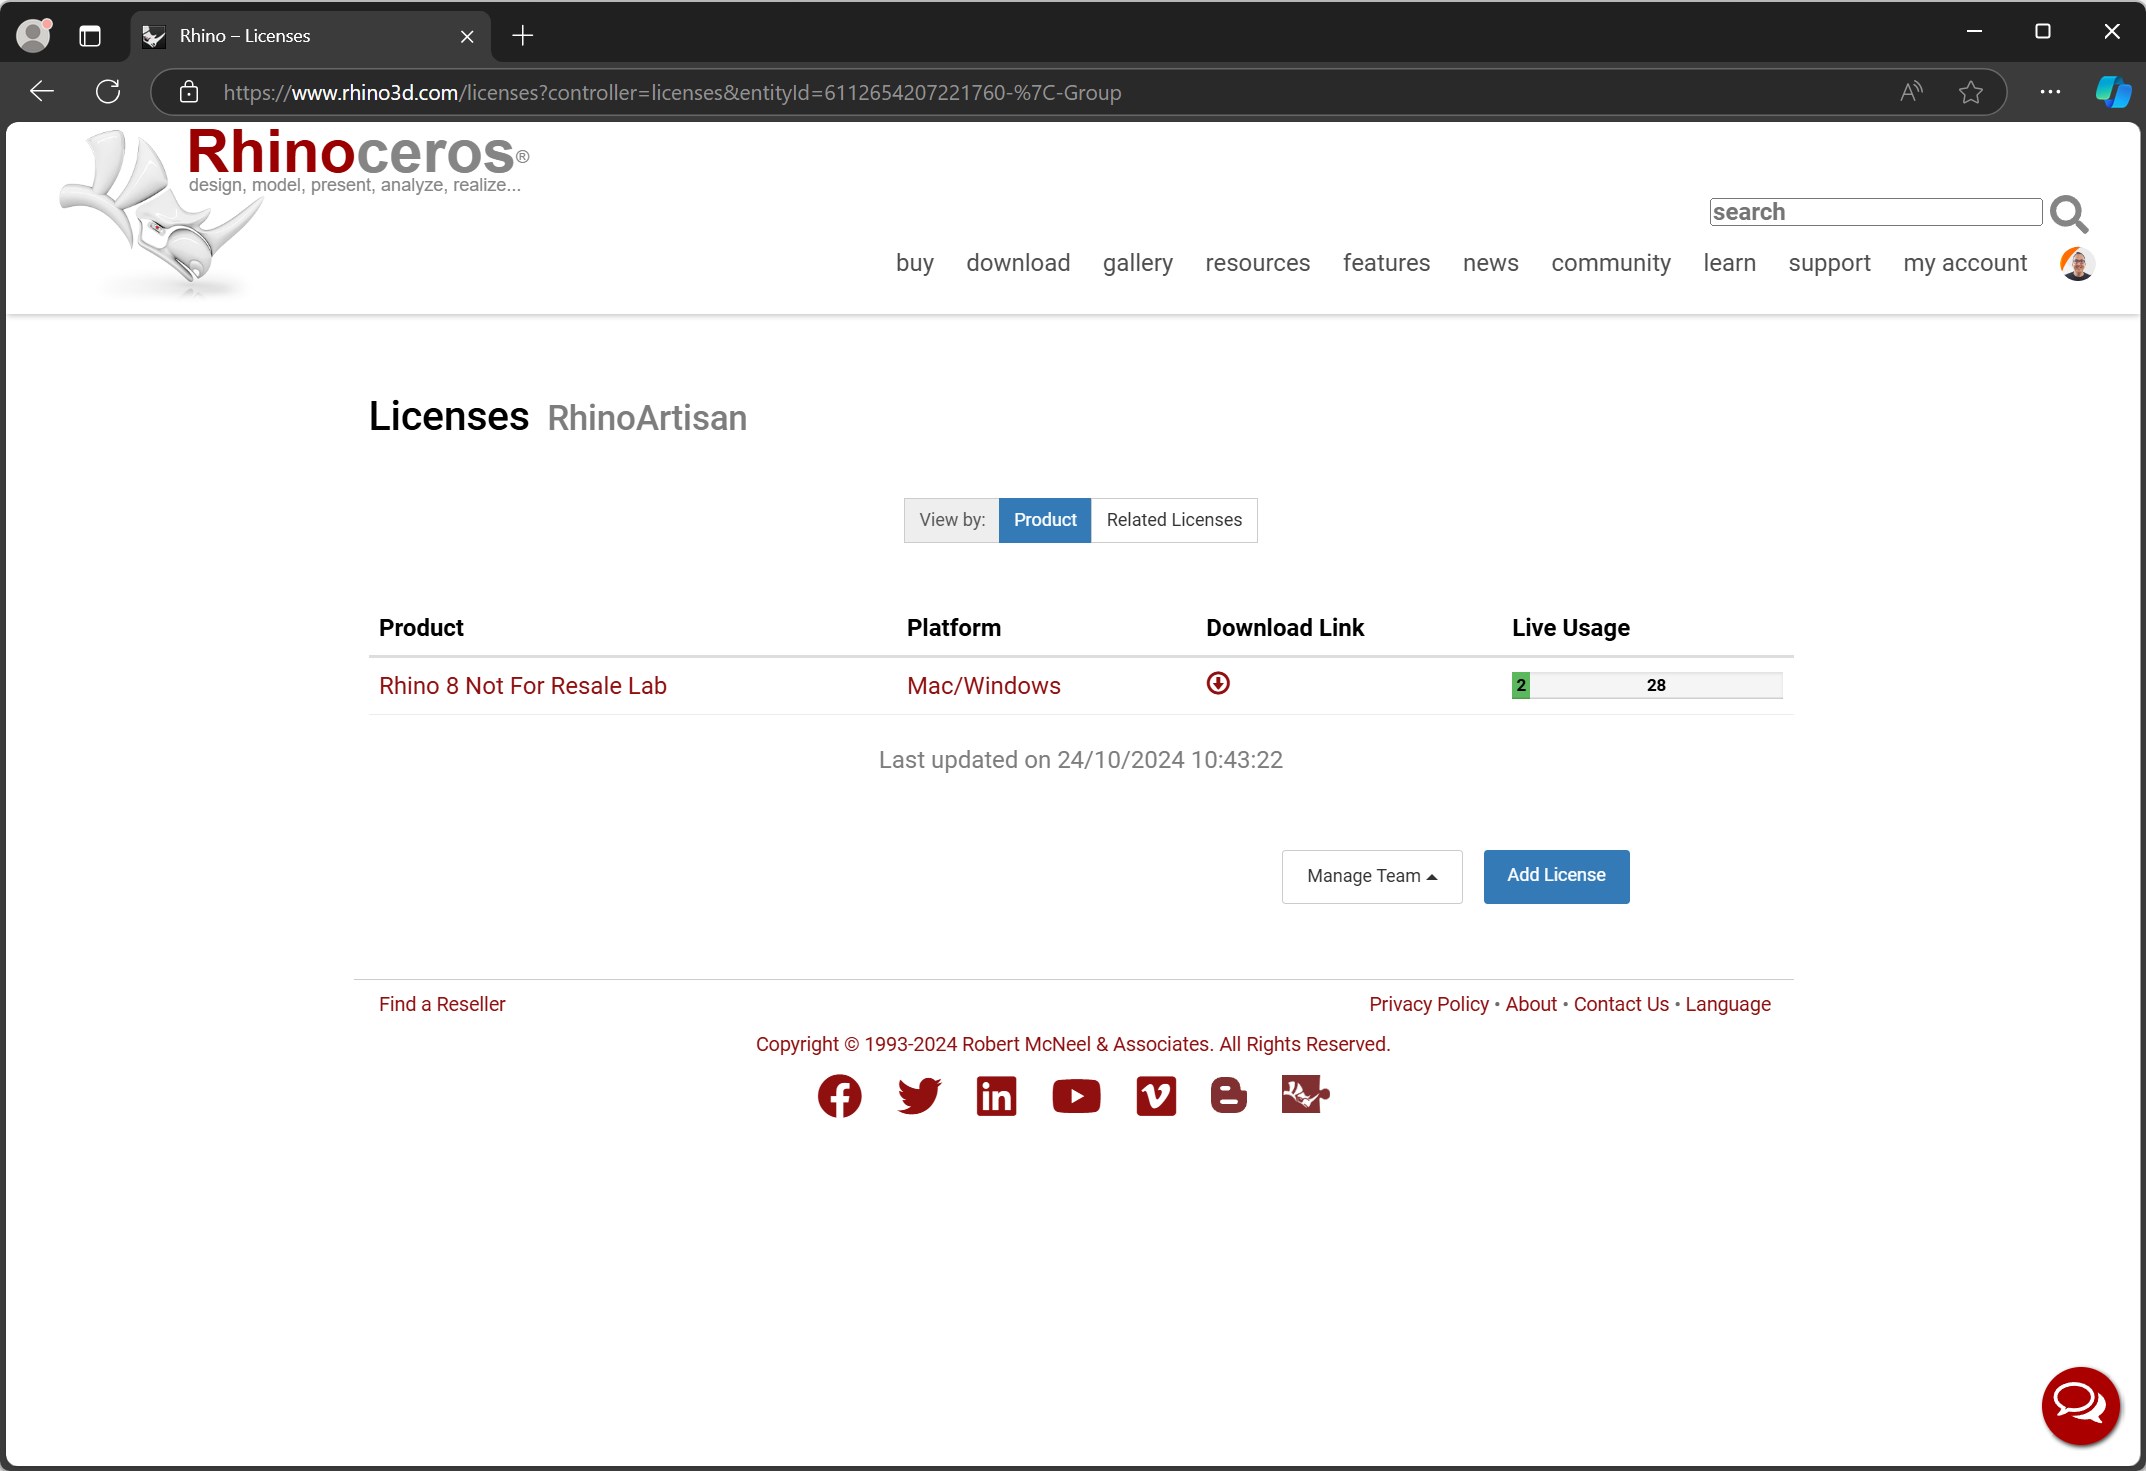This screenshot has width=2146, height=1471.
Task: Open the Rhino forum icon in footer
Action: pyautogui.click(x=1305, y=1094)
